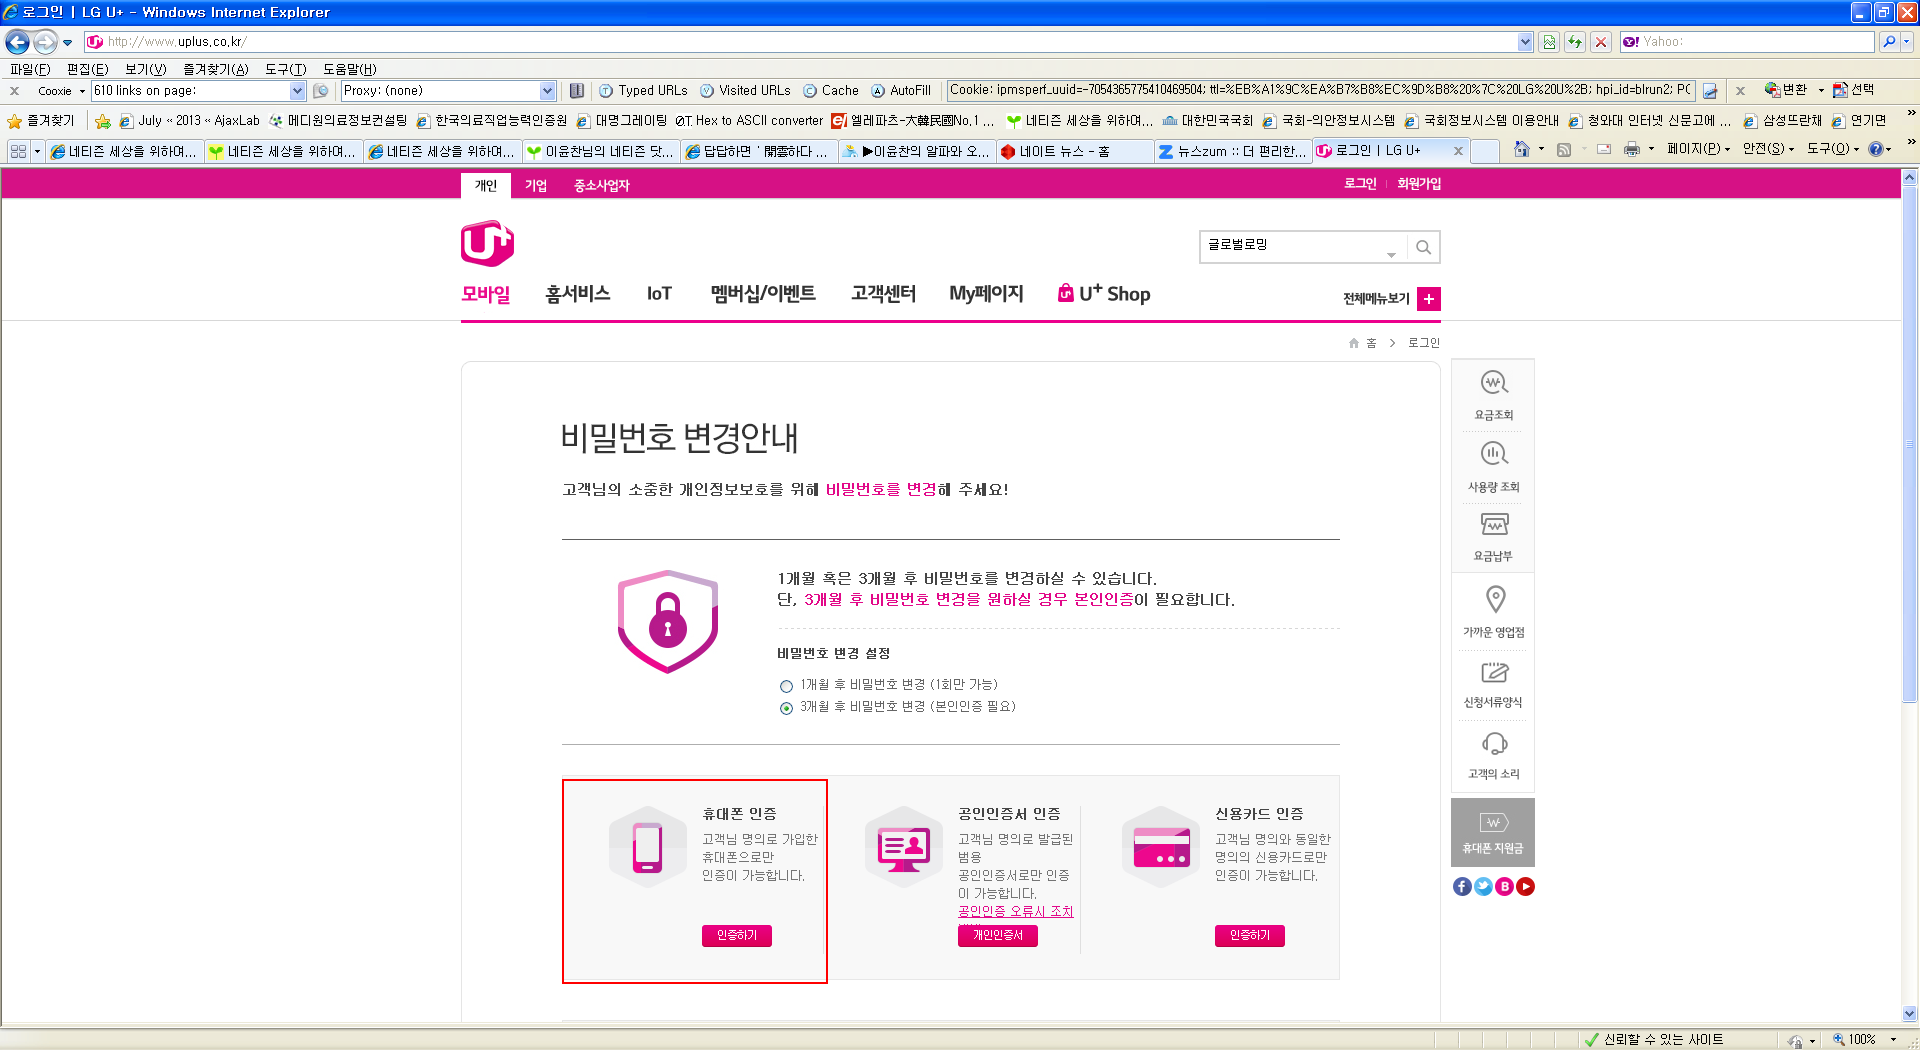Click the Yahoo search magnifier icon
The image size is (1920, 1050).
[x=1889, y=42]
